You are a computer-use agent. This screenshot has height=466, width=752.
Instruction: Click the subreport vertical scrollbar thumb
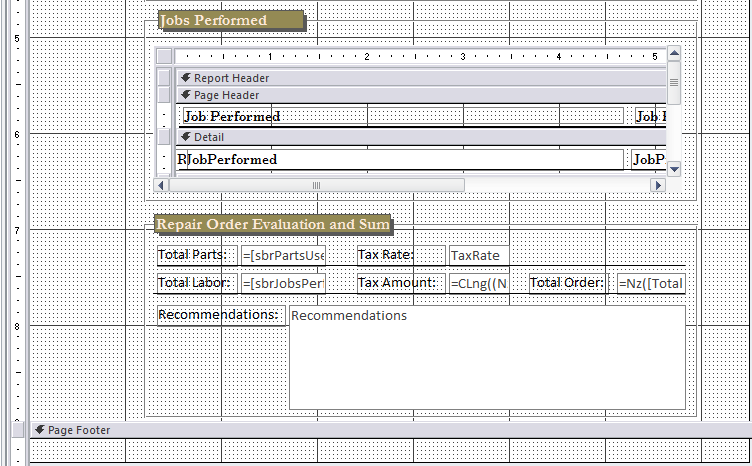pos(674,82)
